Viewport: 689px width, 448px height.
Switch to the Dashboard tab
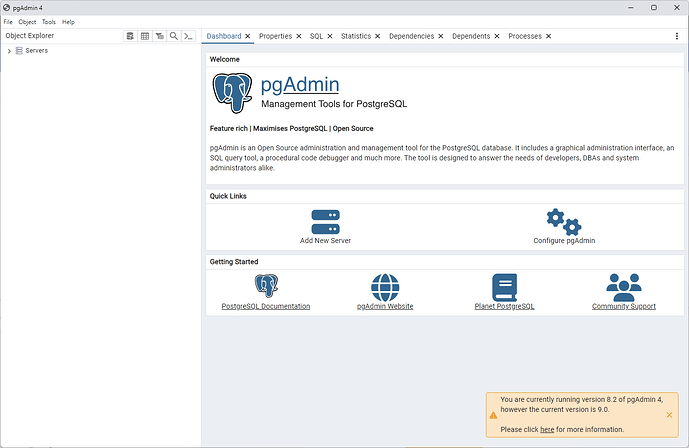224,36
